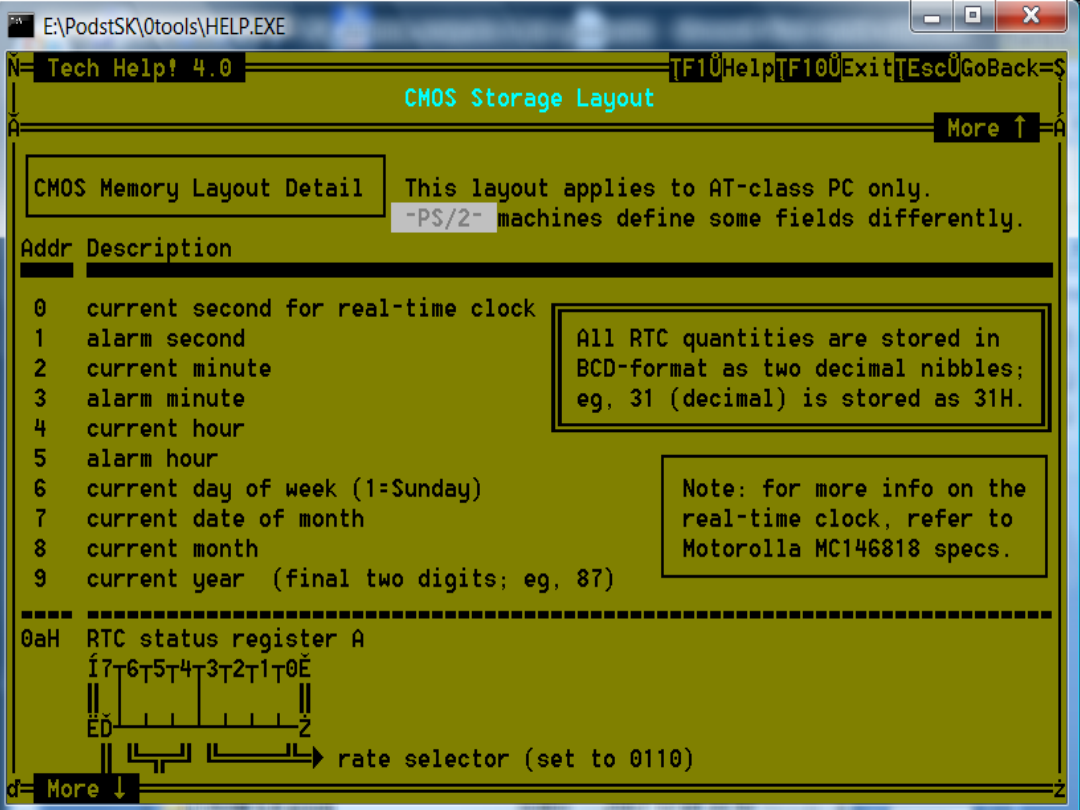This screenshot has height=810, width=1080.
Task: Click bit 0 in the register diagram
Action: point(291,669)
